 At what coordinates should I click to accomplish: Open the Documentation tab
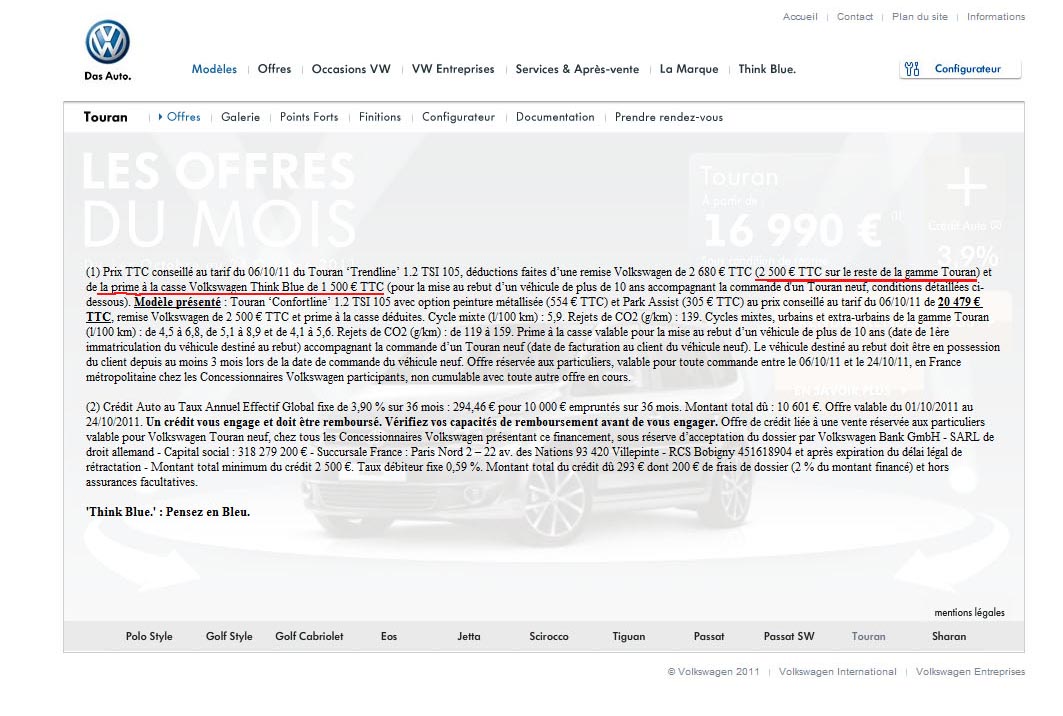[x=555, y=117]
